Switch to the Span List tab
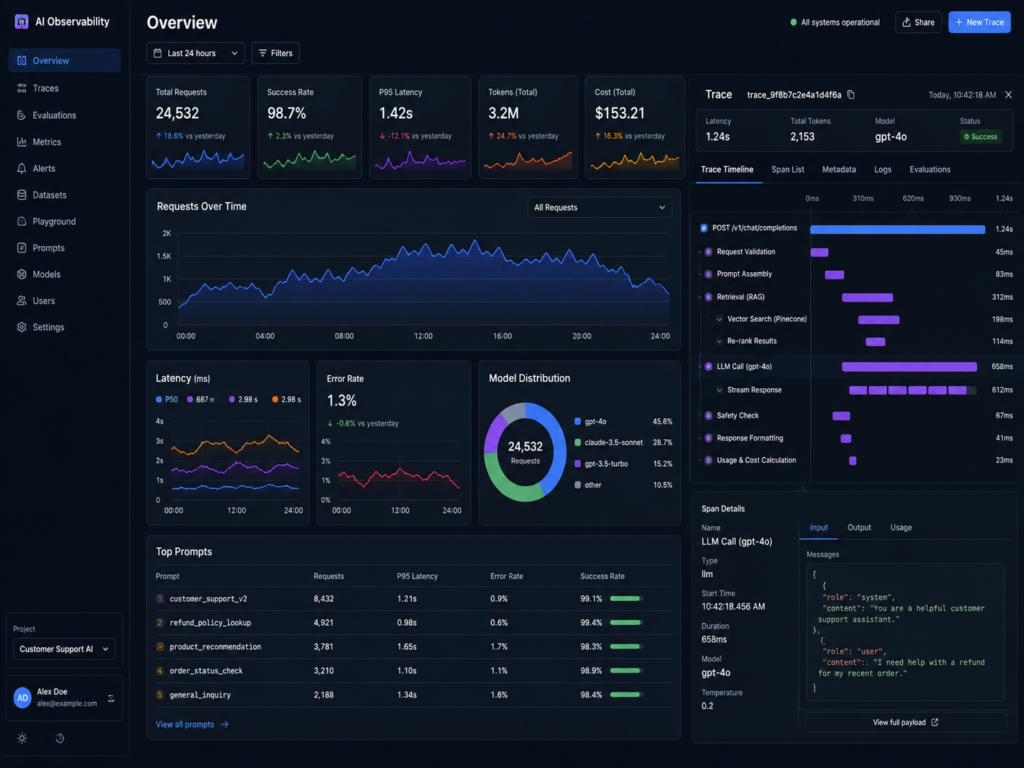Viewport: 1024px width, 768px height. pos(788,170)
